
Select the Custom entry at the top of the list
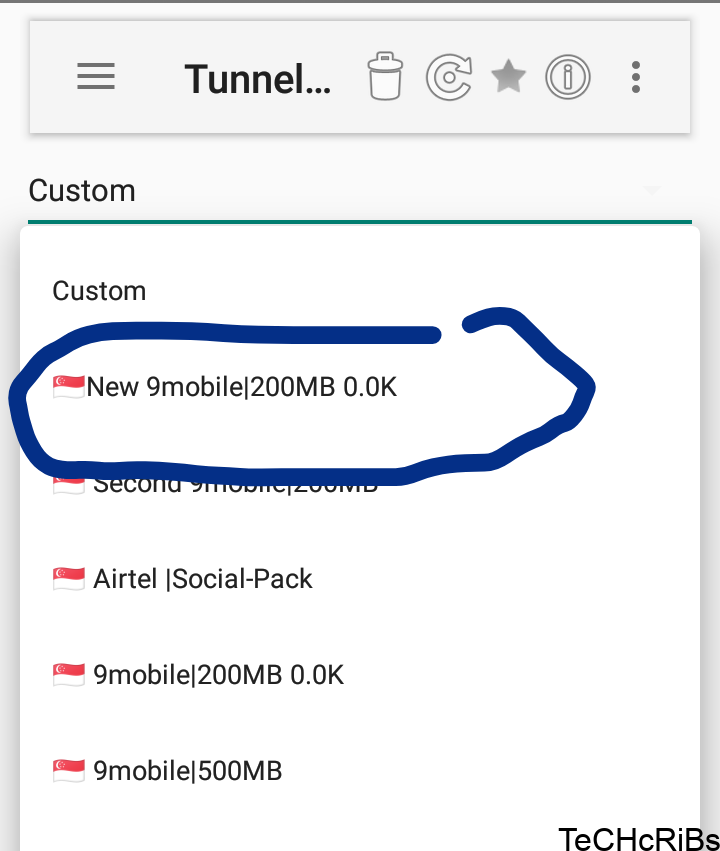(x=99, y=291)
